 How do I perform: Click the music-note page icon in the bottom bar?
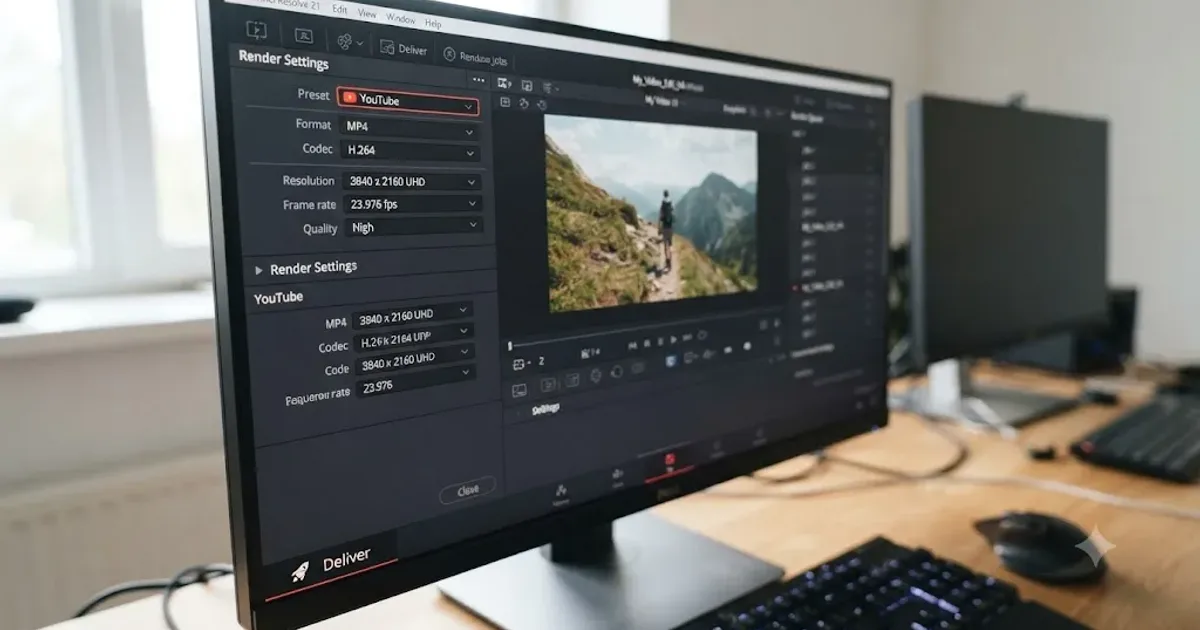click(x=561, y=490)
